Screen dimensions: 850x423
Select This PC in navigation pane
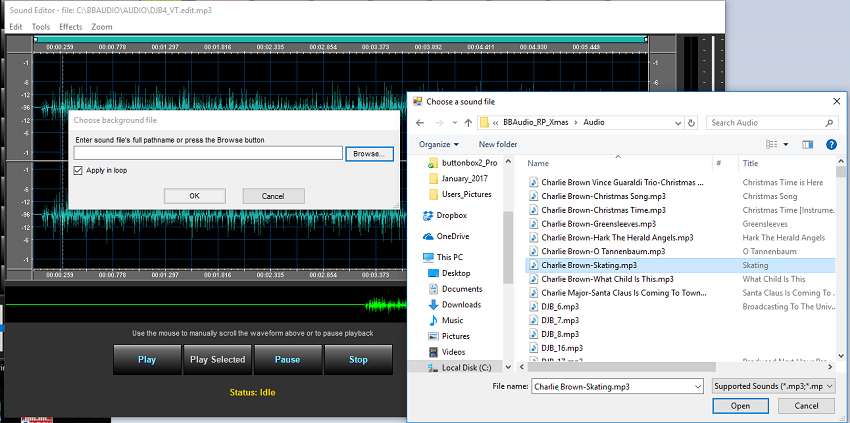(x=443, y=257)
